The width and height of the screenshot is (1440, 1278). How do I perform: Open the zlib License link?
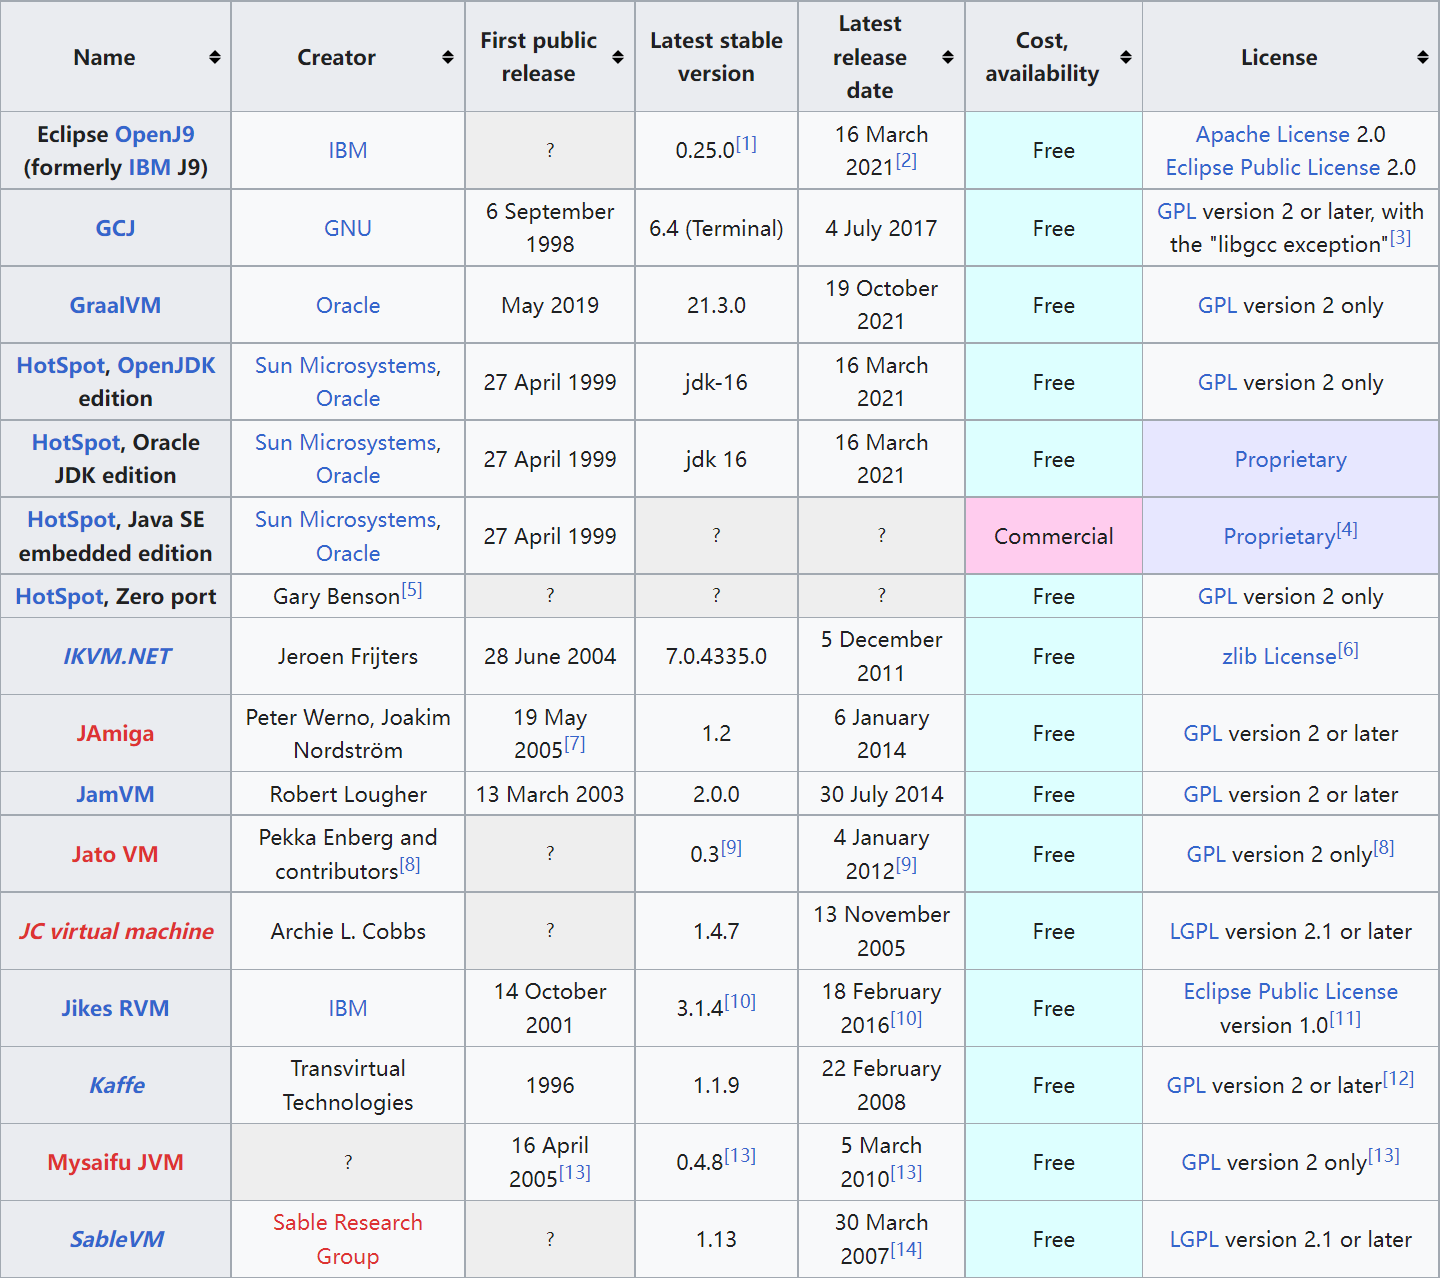1279,656
